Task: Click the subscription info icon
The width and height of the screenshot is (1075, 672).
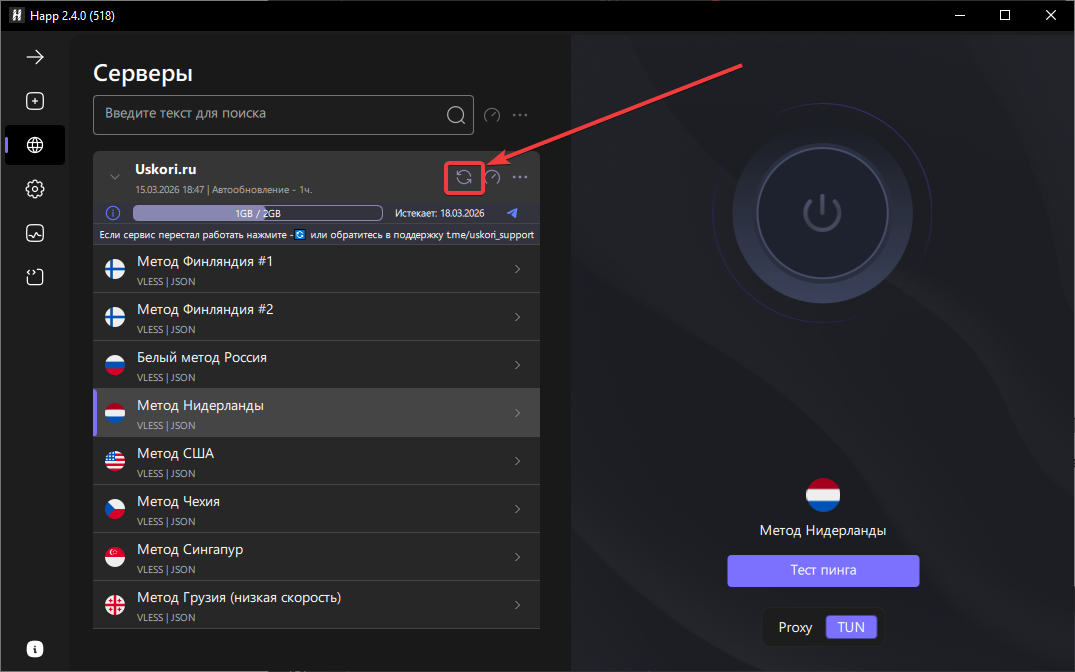Action: point(113,213)
